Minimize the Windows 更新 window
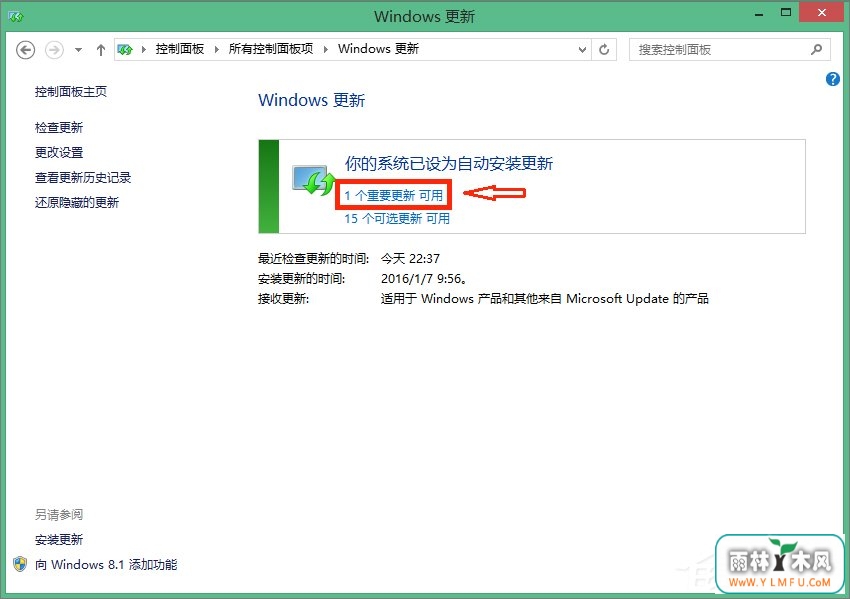This screenshot has width=850, height=599. [x=759, y=13]
